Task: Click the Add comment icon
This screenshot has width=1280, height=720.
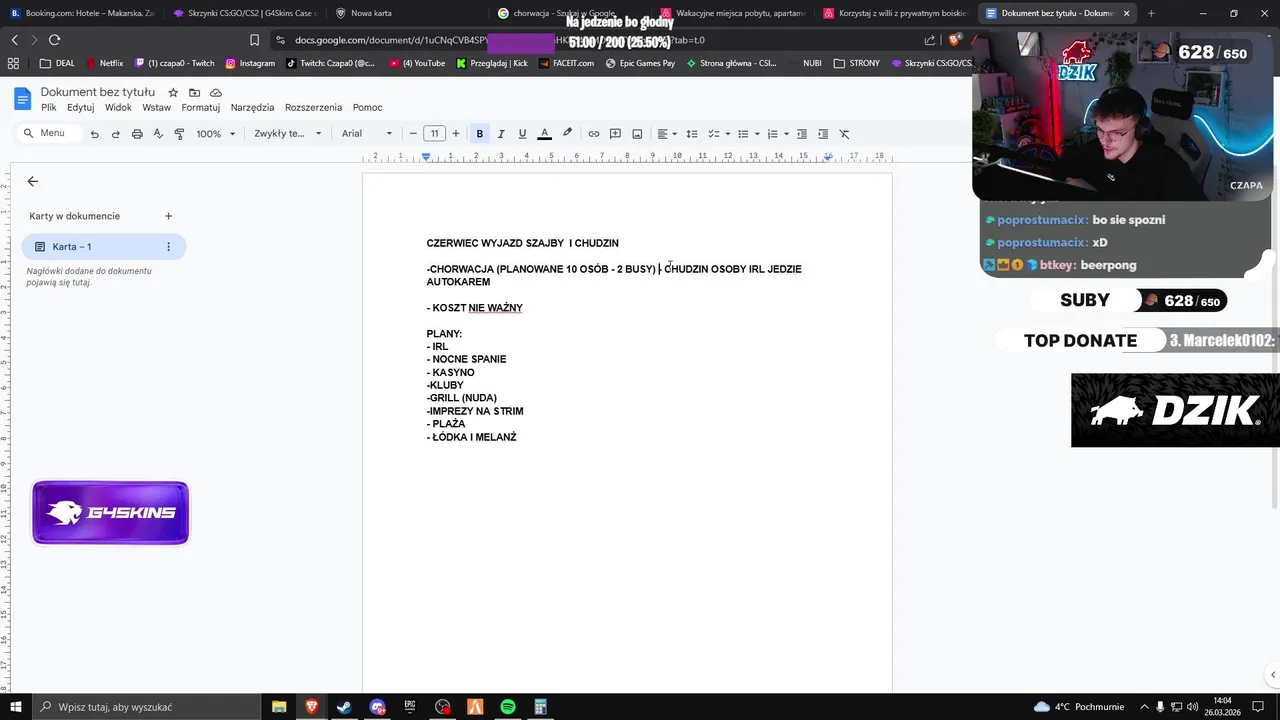Action: tap(616, 134)
